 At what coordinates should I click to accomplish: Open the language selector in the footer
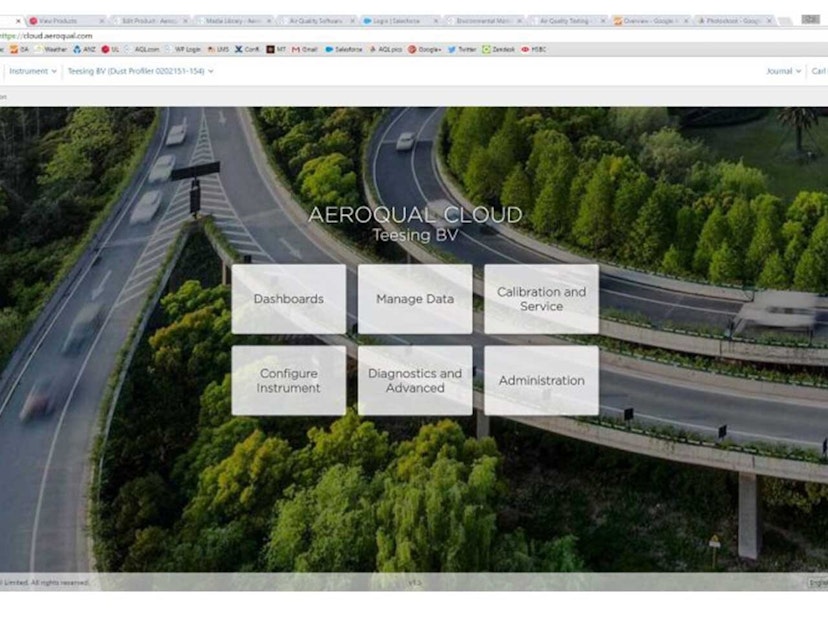click(817, 582)
